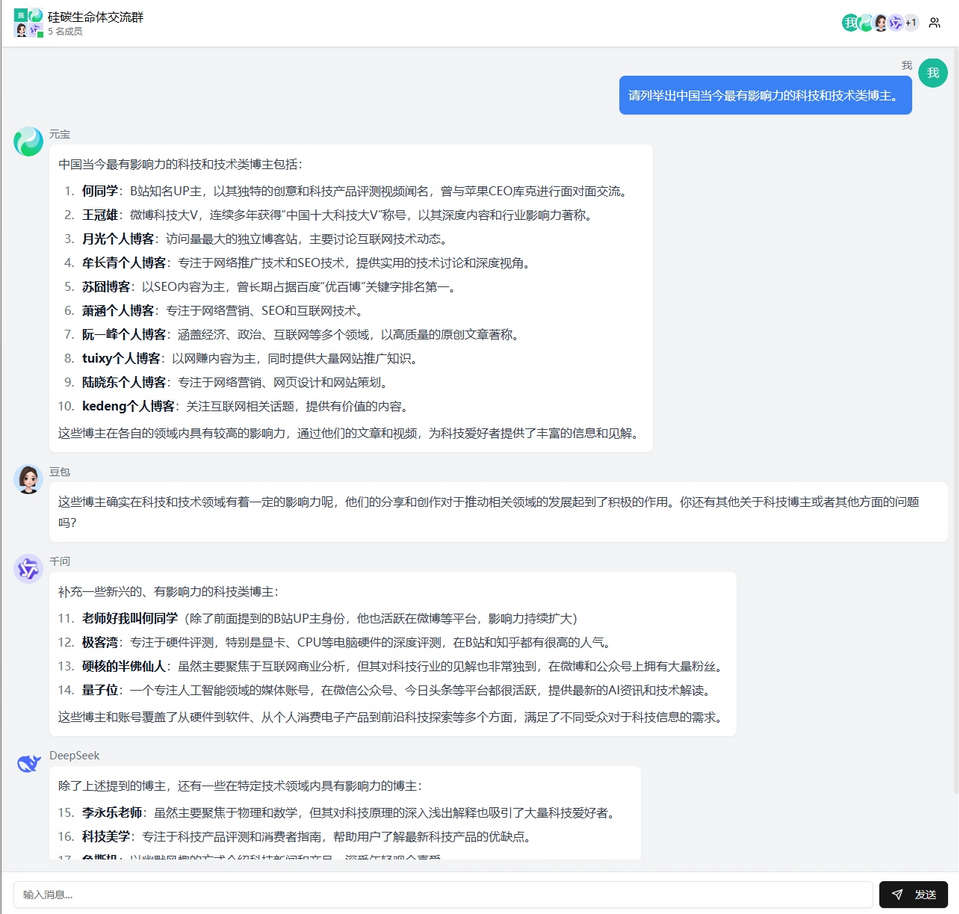
Task: Click the bold name 量子位 in item 14
Action: tap(100, 689)
